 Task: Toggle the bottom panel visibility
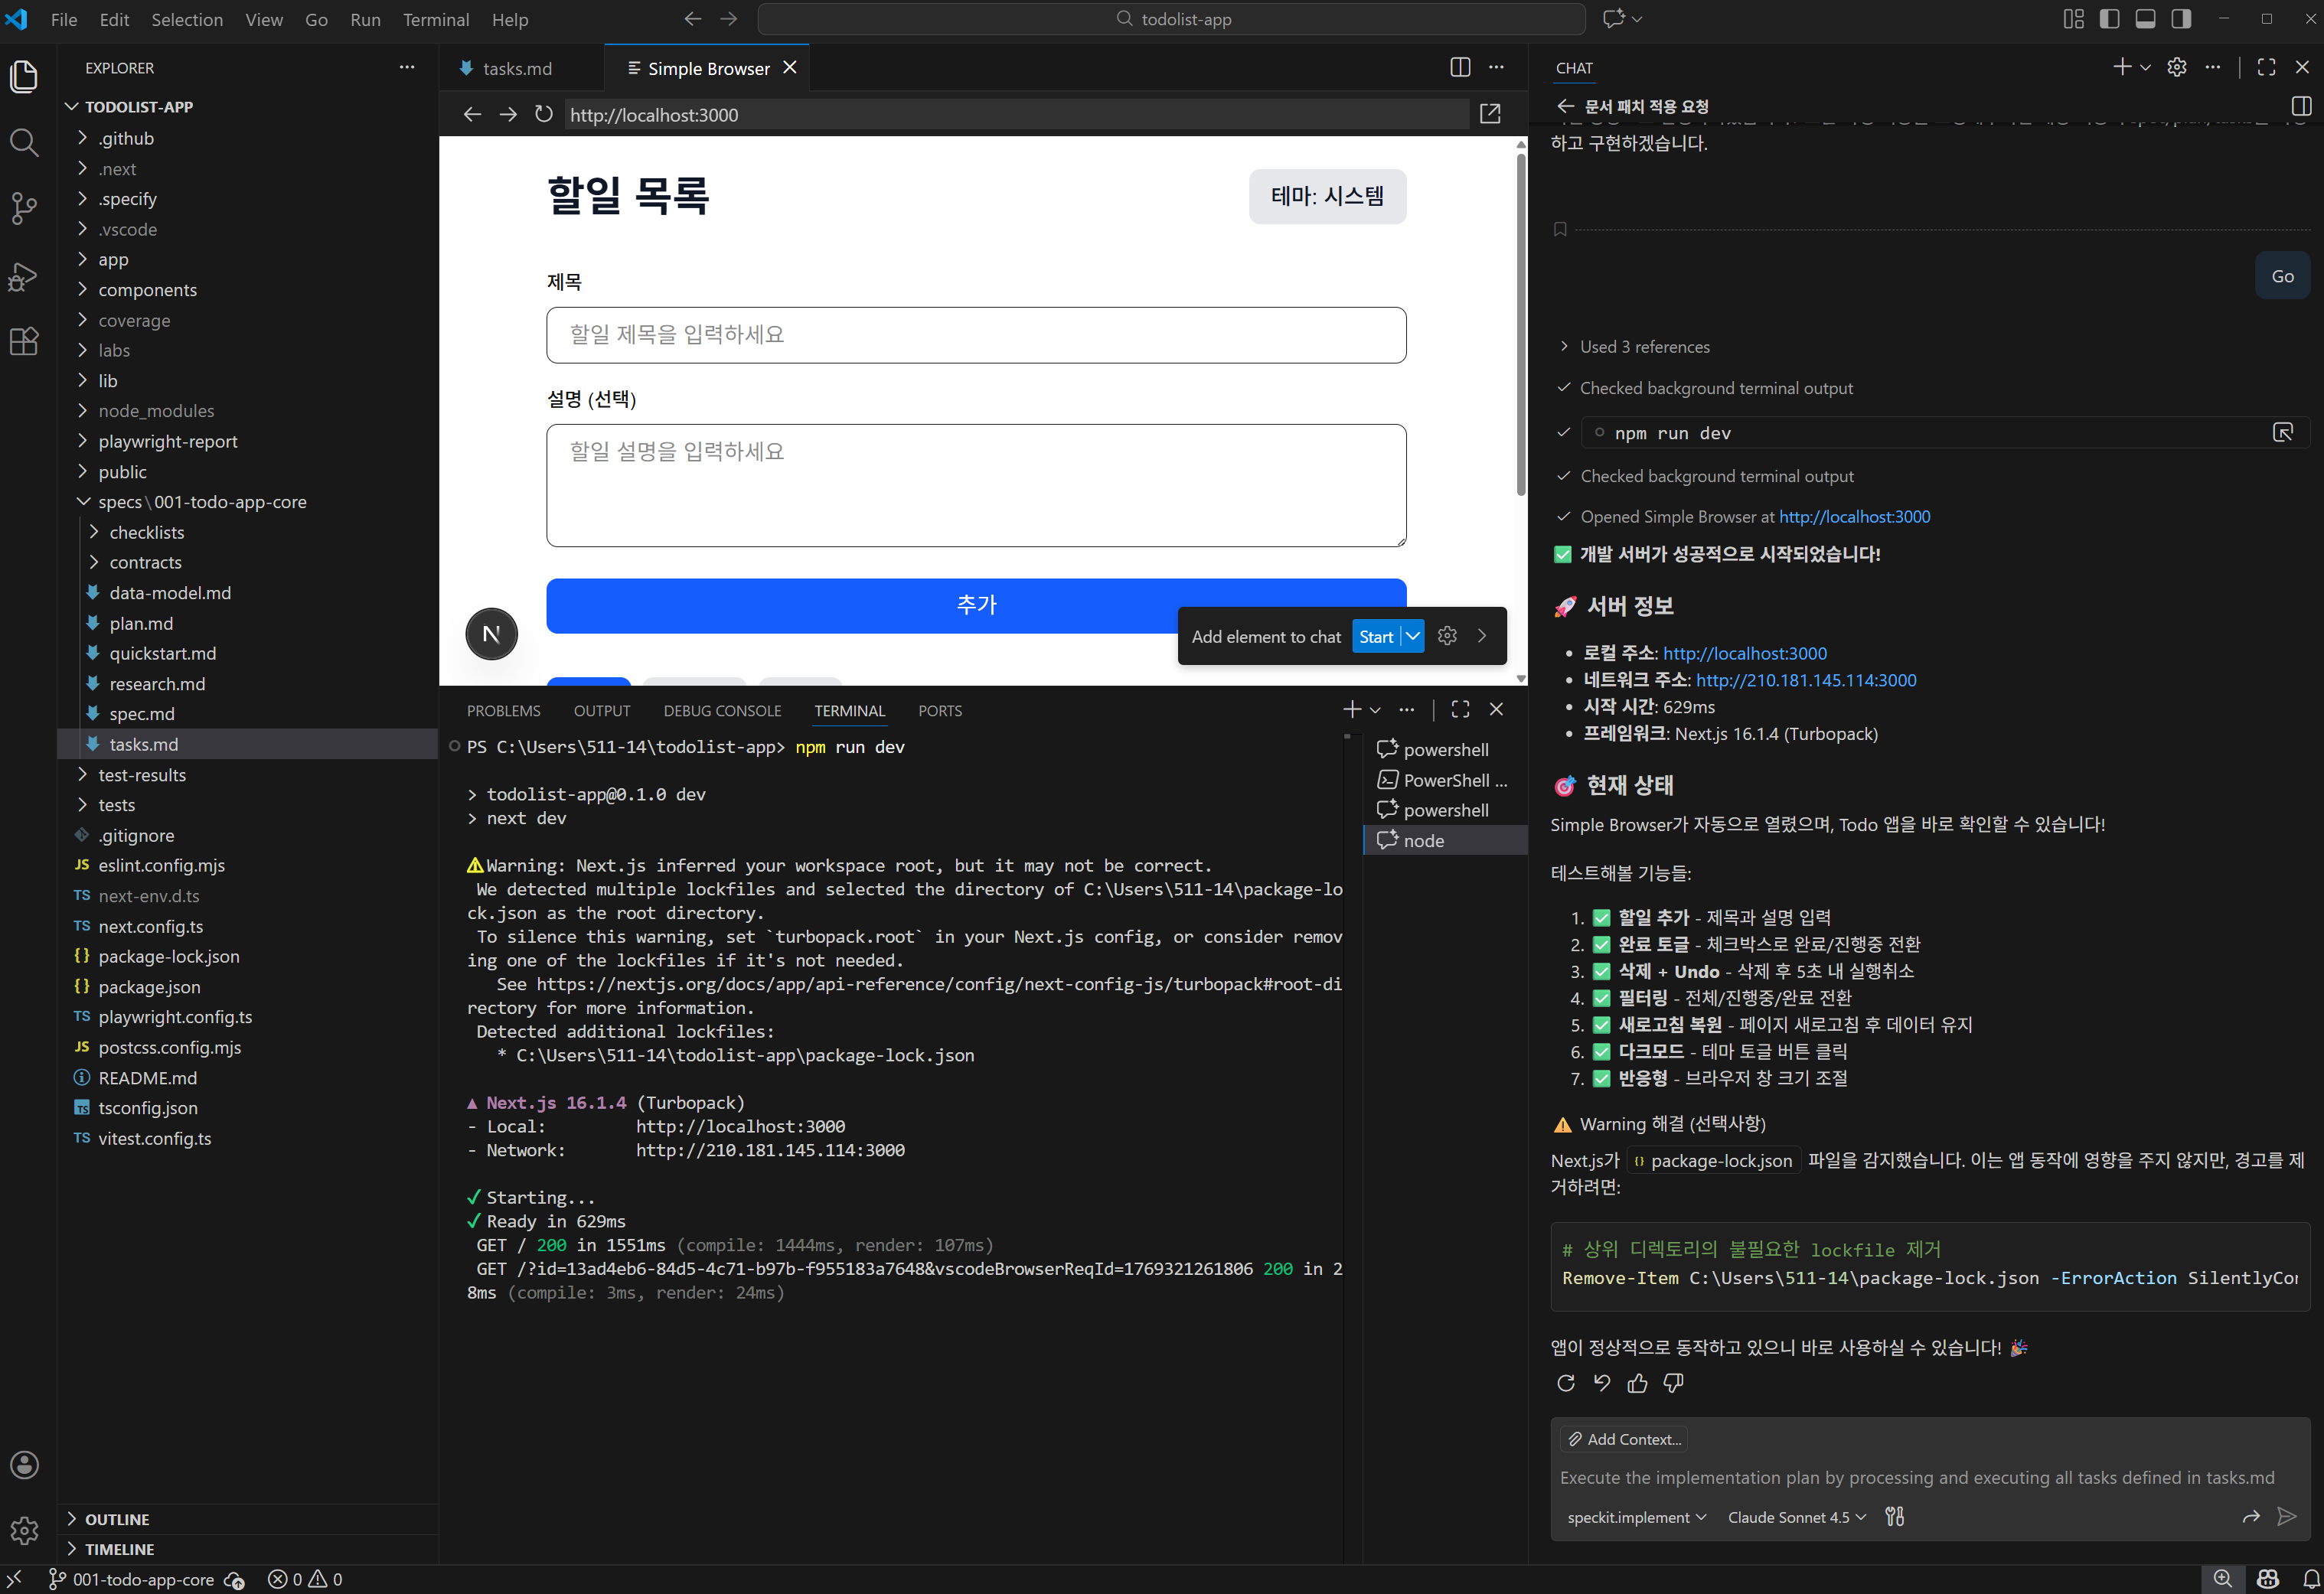point(2145,19)
